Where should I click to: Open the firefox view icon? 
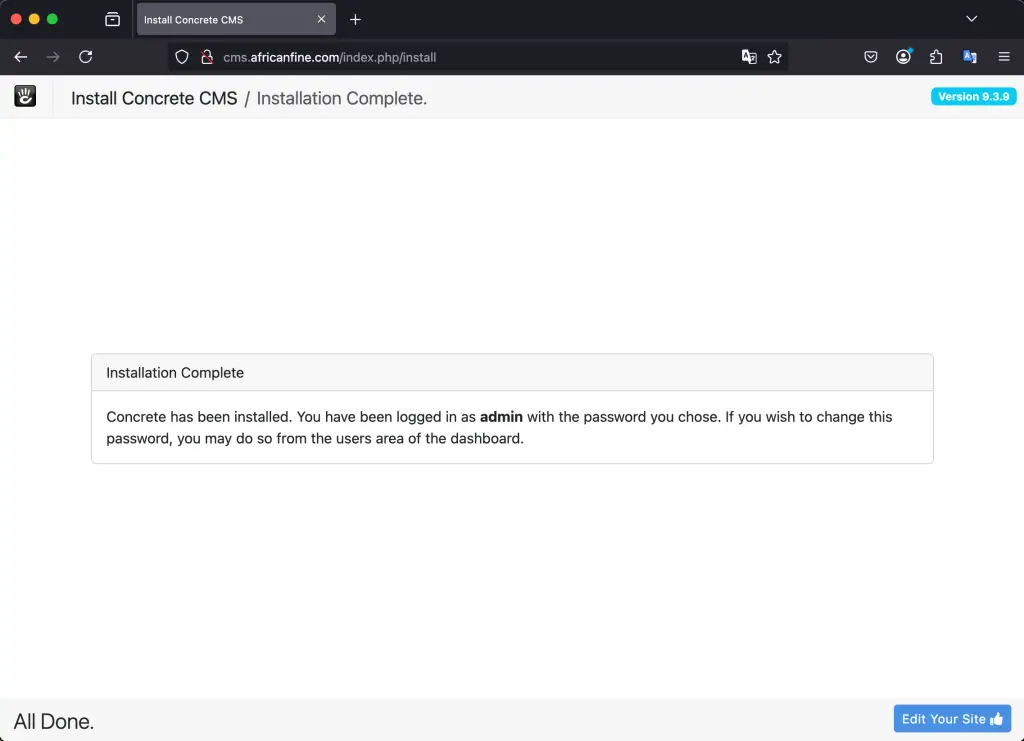[112, 18]
